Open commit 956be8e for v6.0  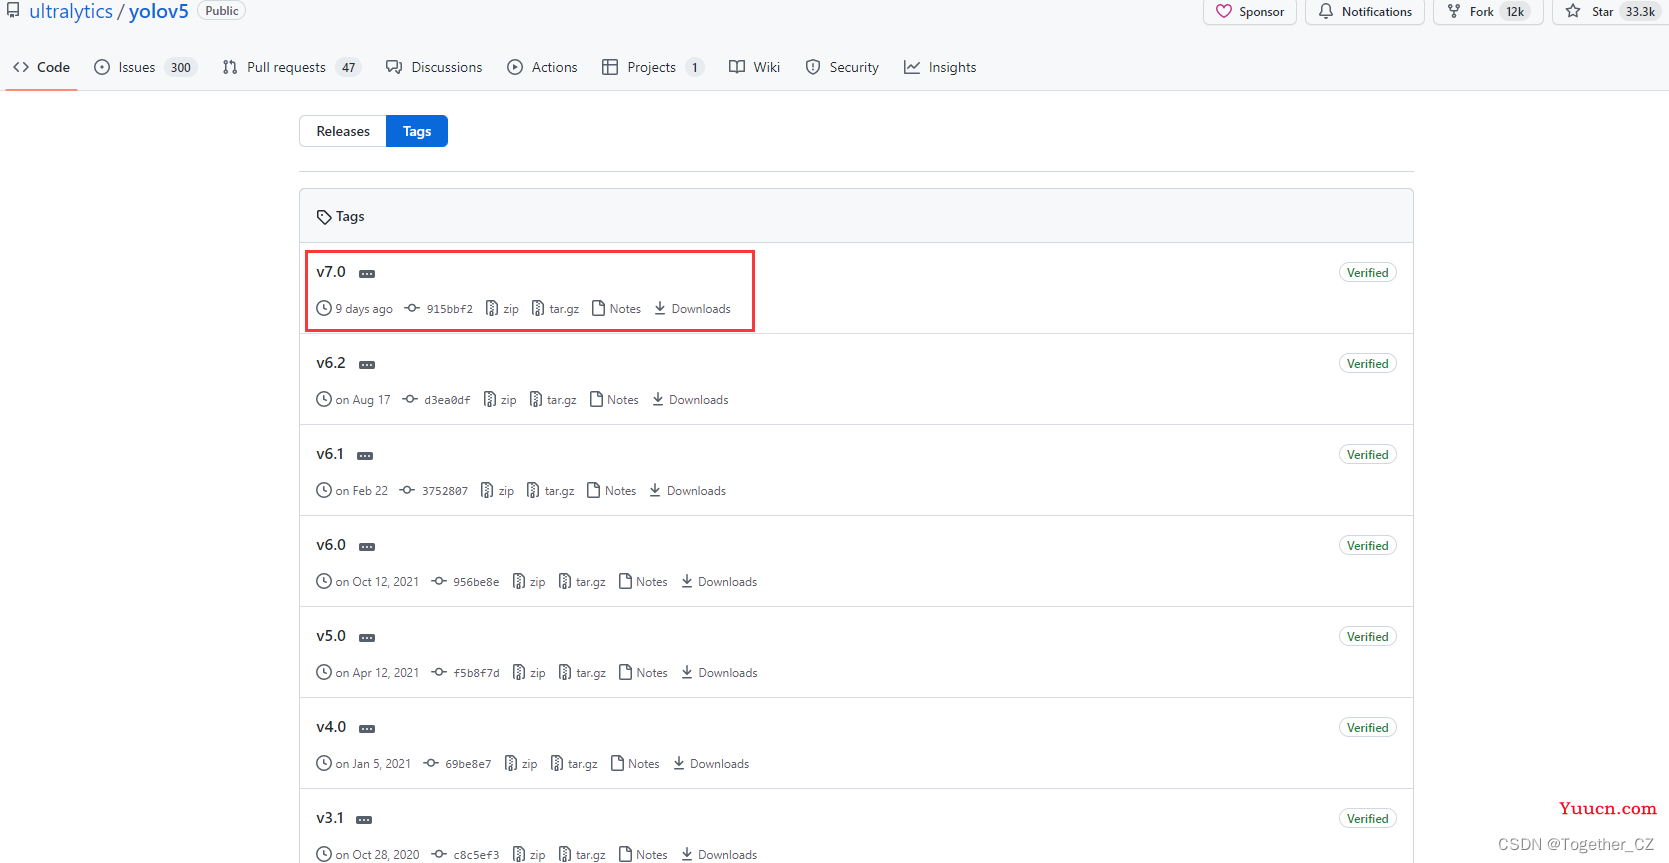[x=466, y=582]
